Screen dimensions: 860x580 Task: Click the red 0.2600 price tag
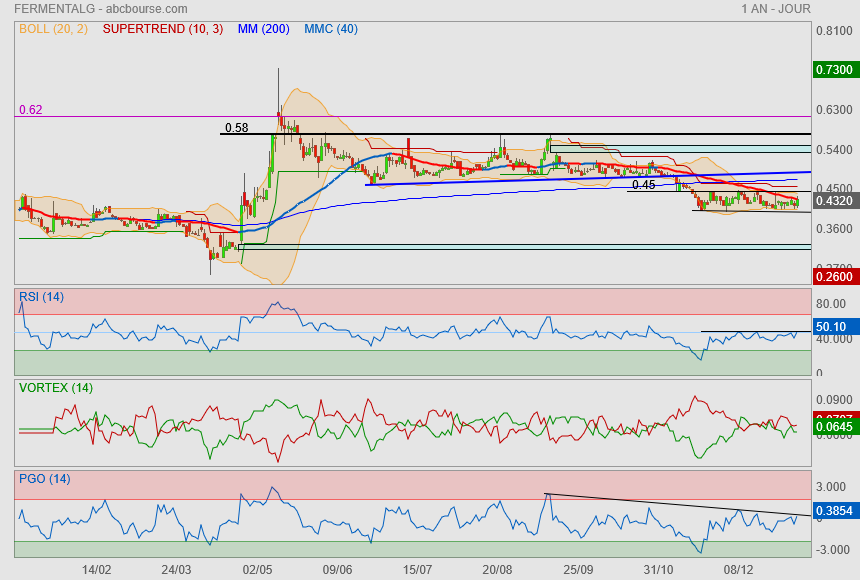pyautogui.click(x=835, y=276)
